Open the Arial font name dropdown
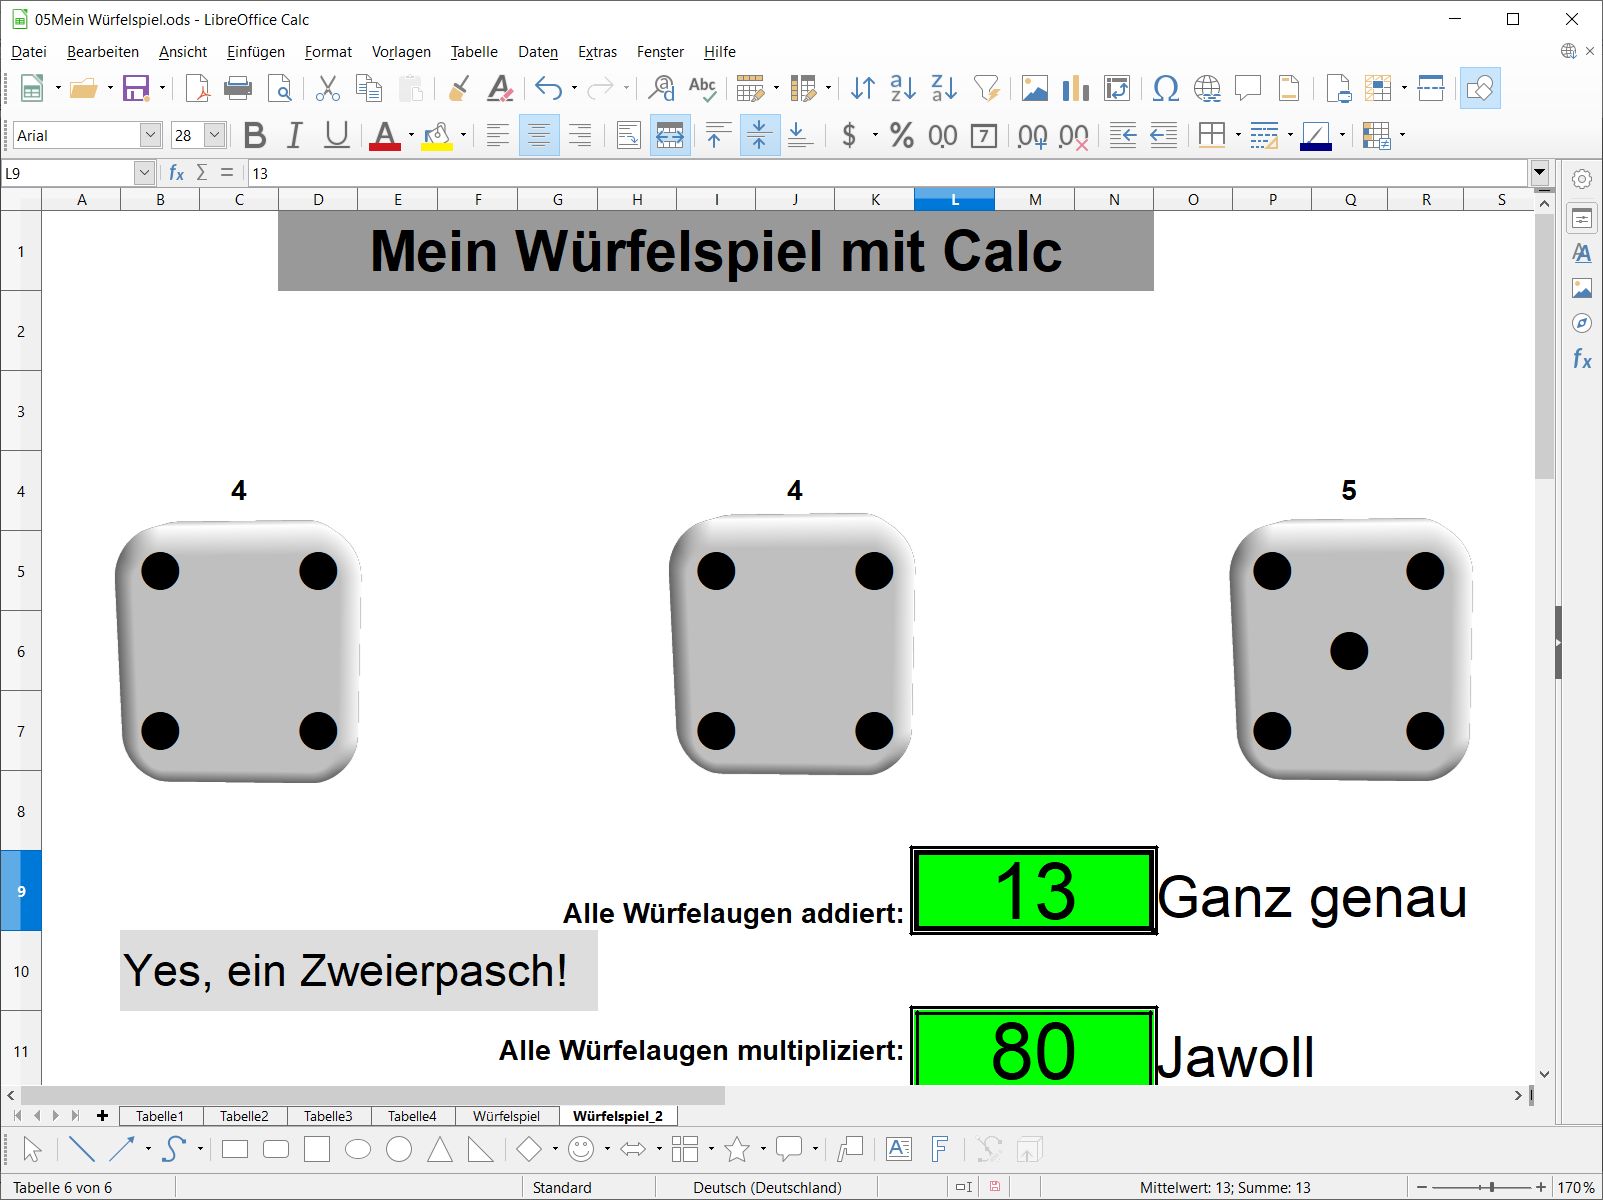The width and height of the screenshot is (1603, 1200). click(x=150, y=135)
